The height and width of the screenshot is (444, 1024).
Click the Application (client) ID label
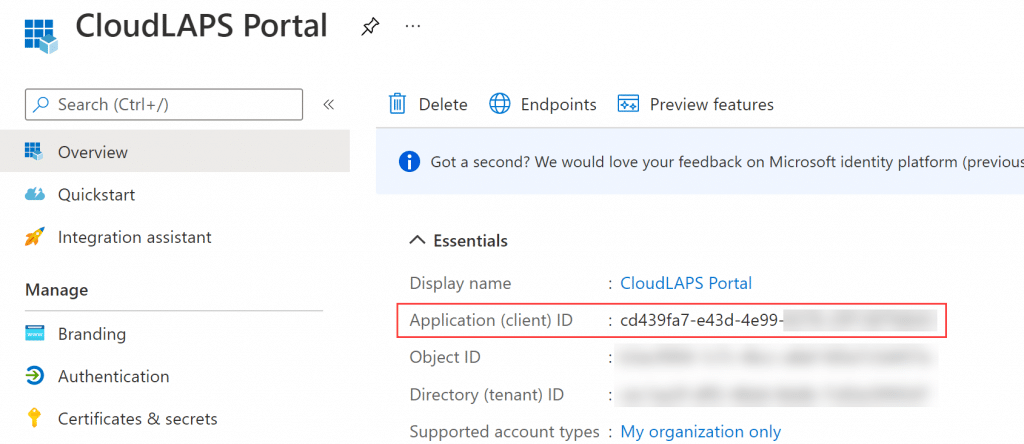(x=491, y=321)
